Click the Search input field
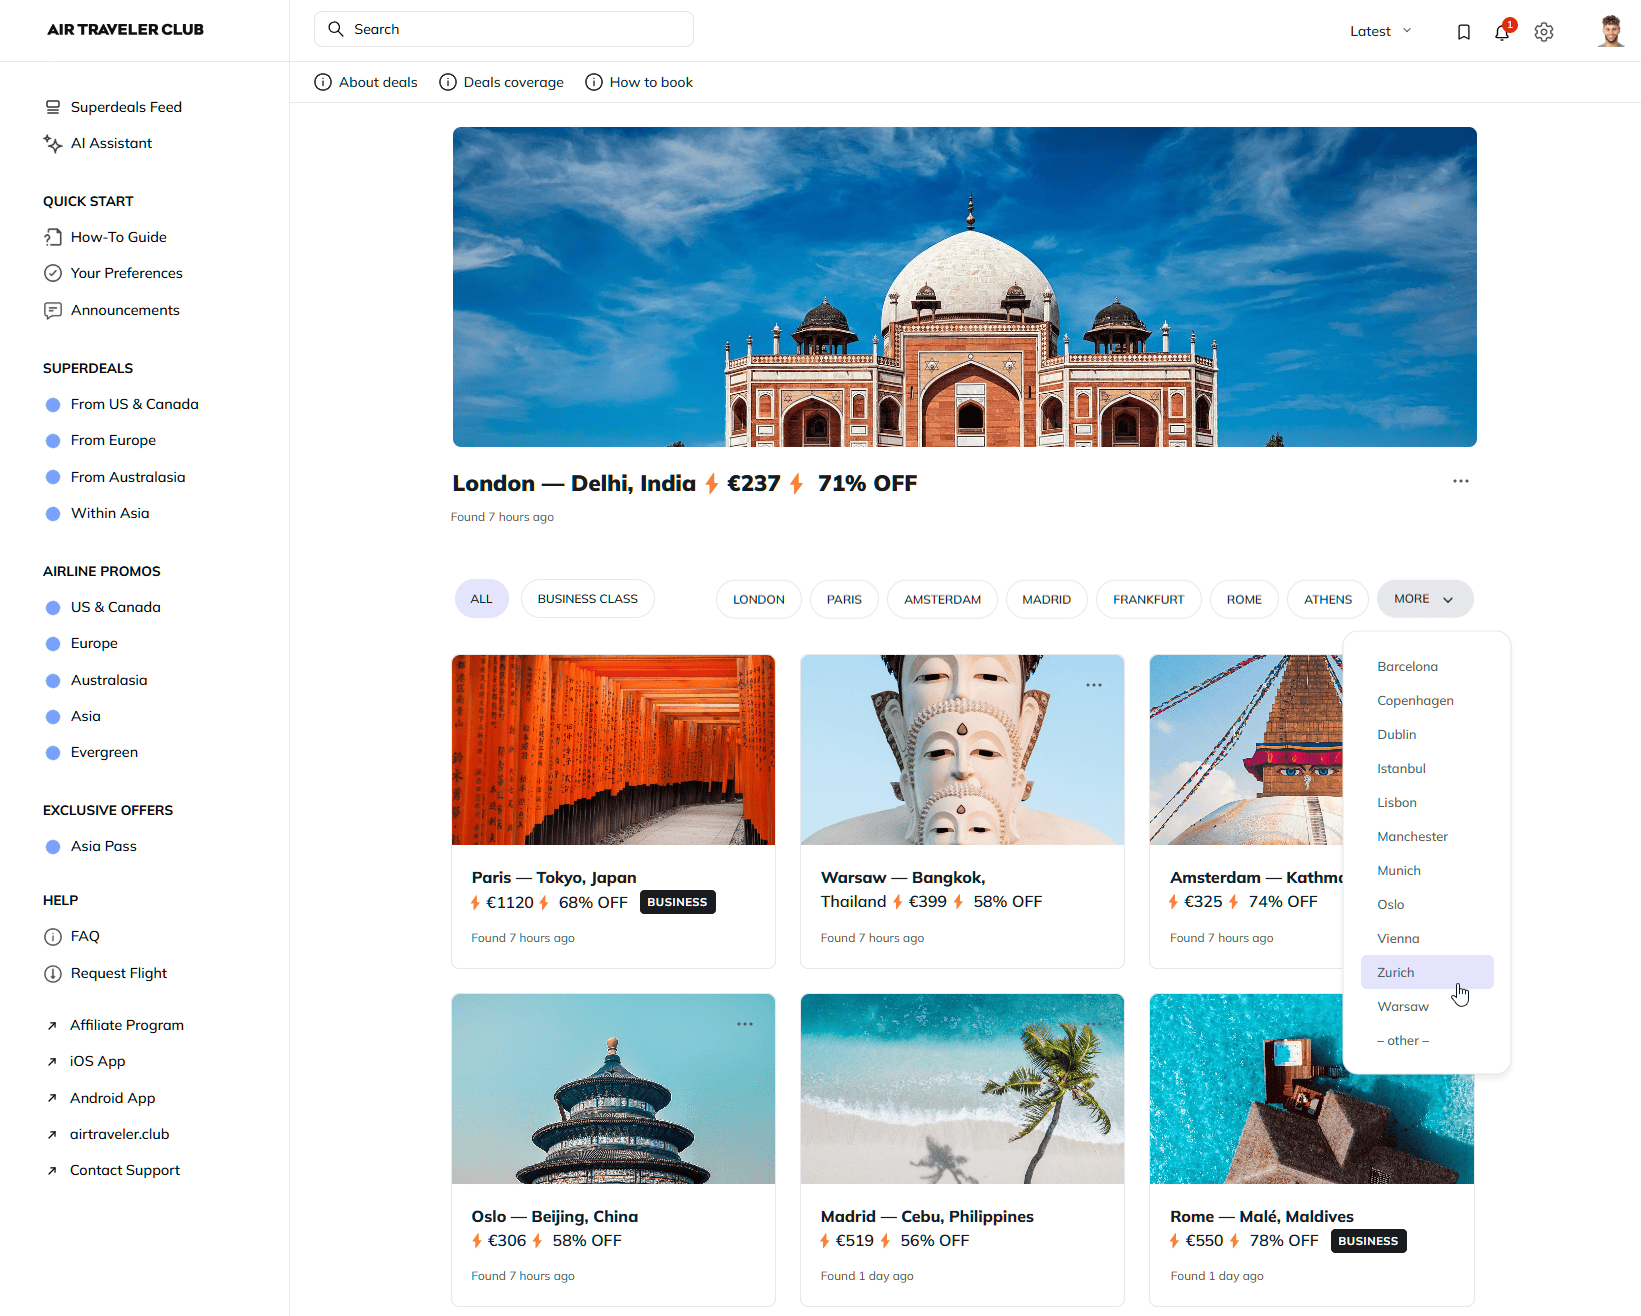Screen dimensions: 1641x1316 click(504, 29)
